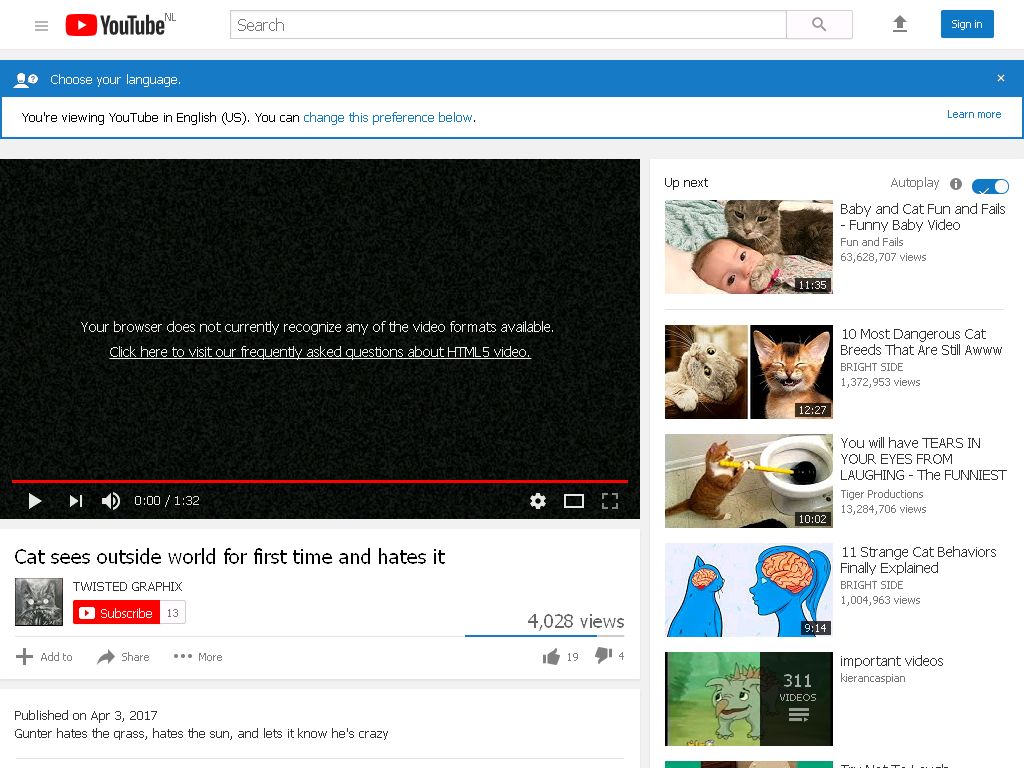Subscribe to TWISTED GRAPHIX
Image resolution: width=1024 pixels, height=768 pixels.
(116, 613)
